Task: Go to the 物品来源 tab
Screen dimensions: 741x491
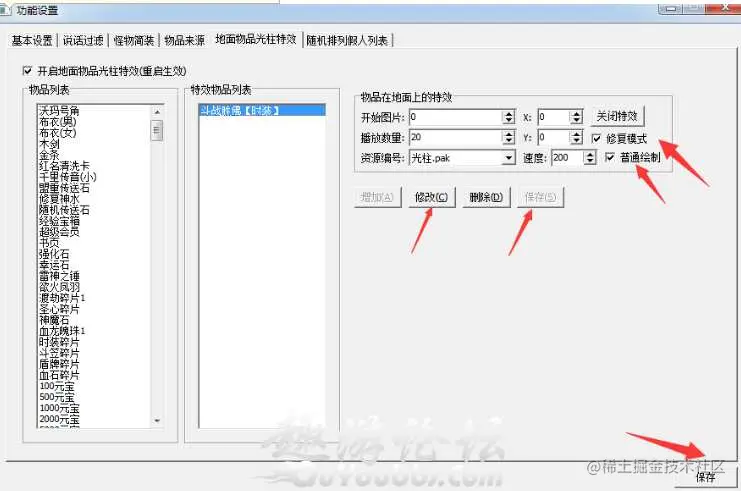Action: [185, 41]
